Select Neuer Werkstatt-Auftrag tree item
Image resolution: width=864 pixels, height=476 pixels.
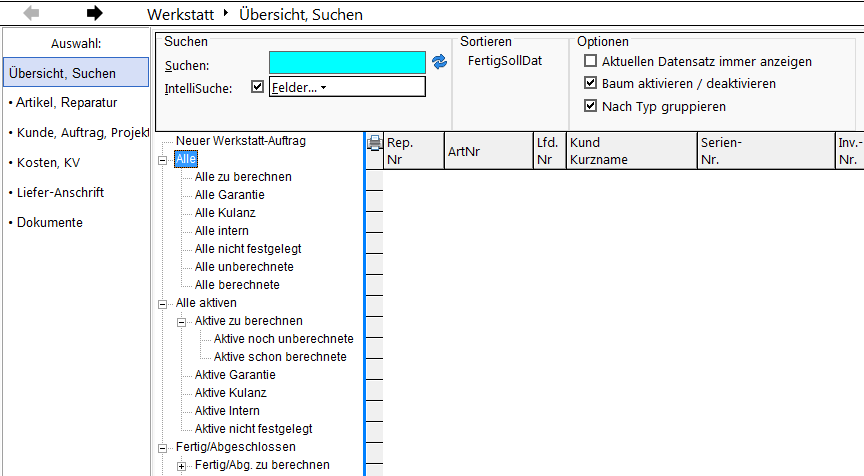coord(241,140)
